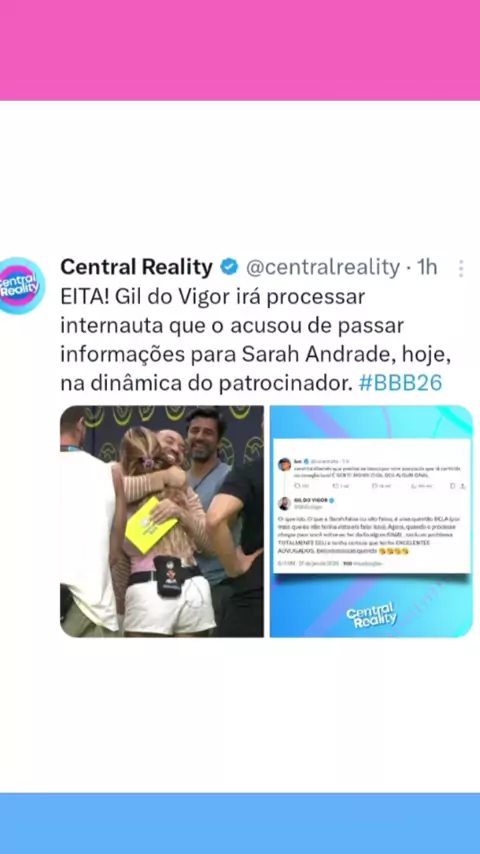Click the Gil do Vigor avatar in screenshot

pyautogui.click(x=284, y=503)
